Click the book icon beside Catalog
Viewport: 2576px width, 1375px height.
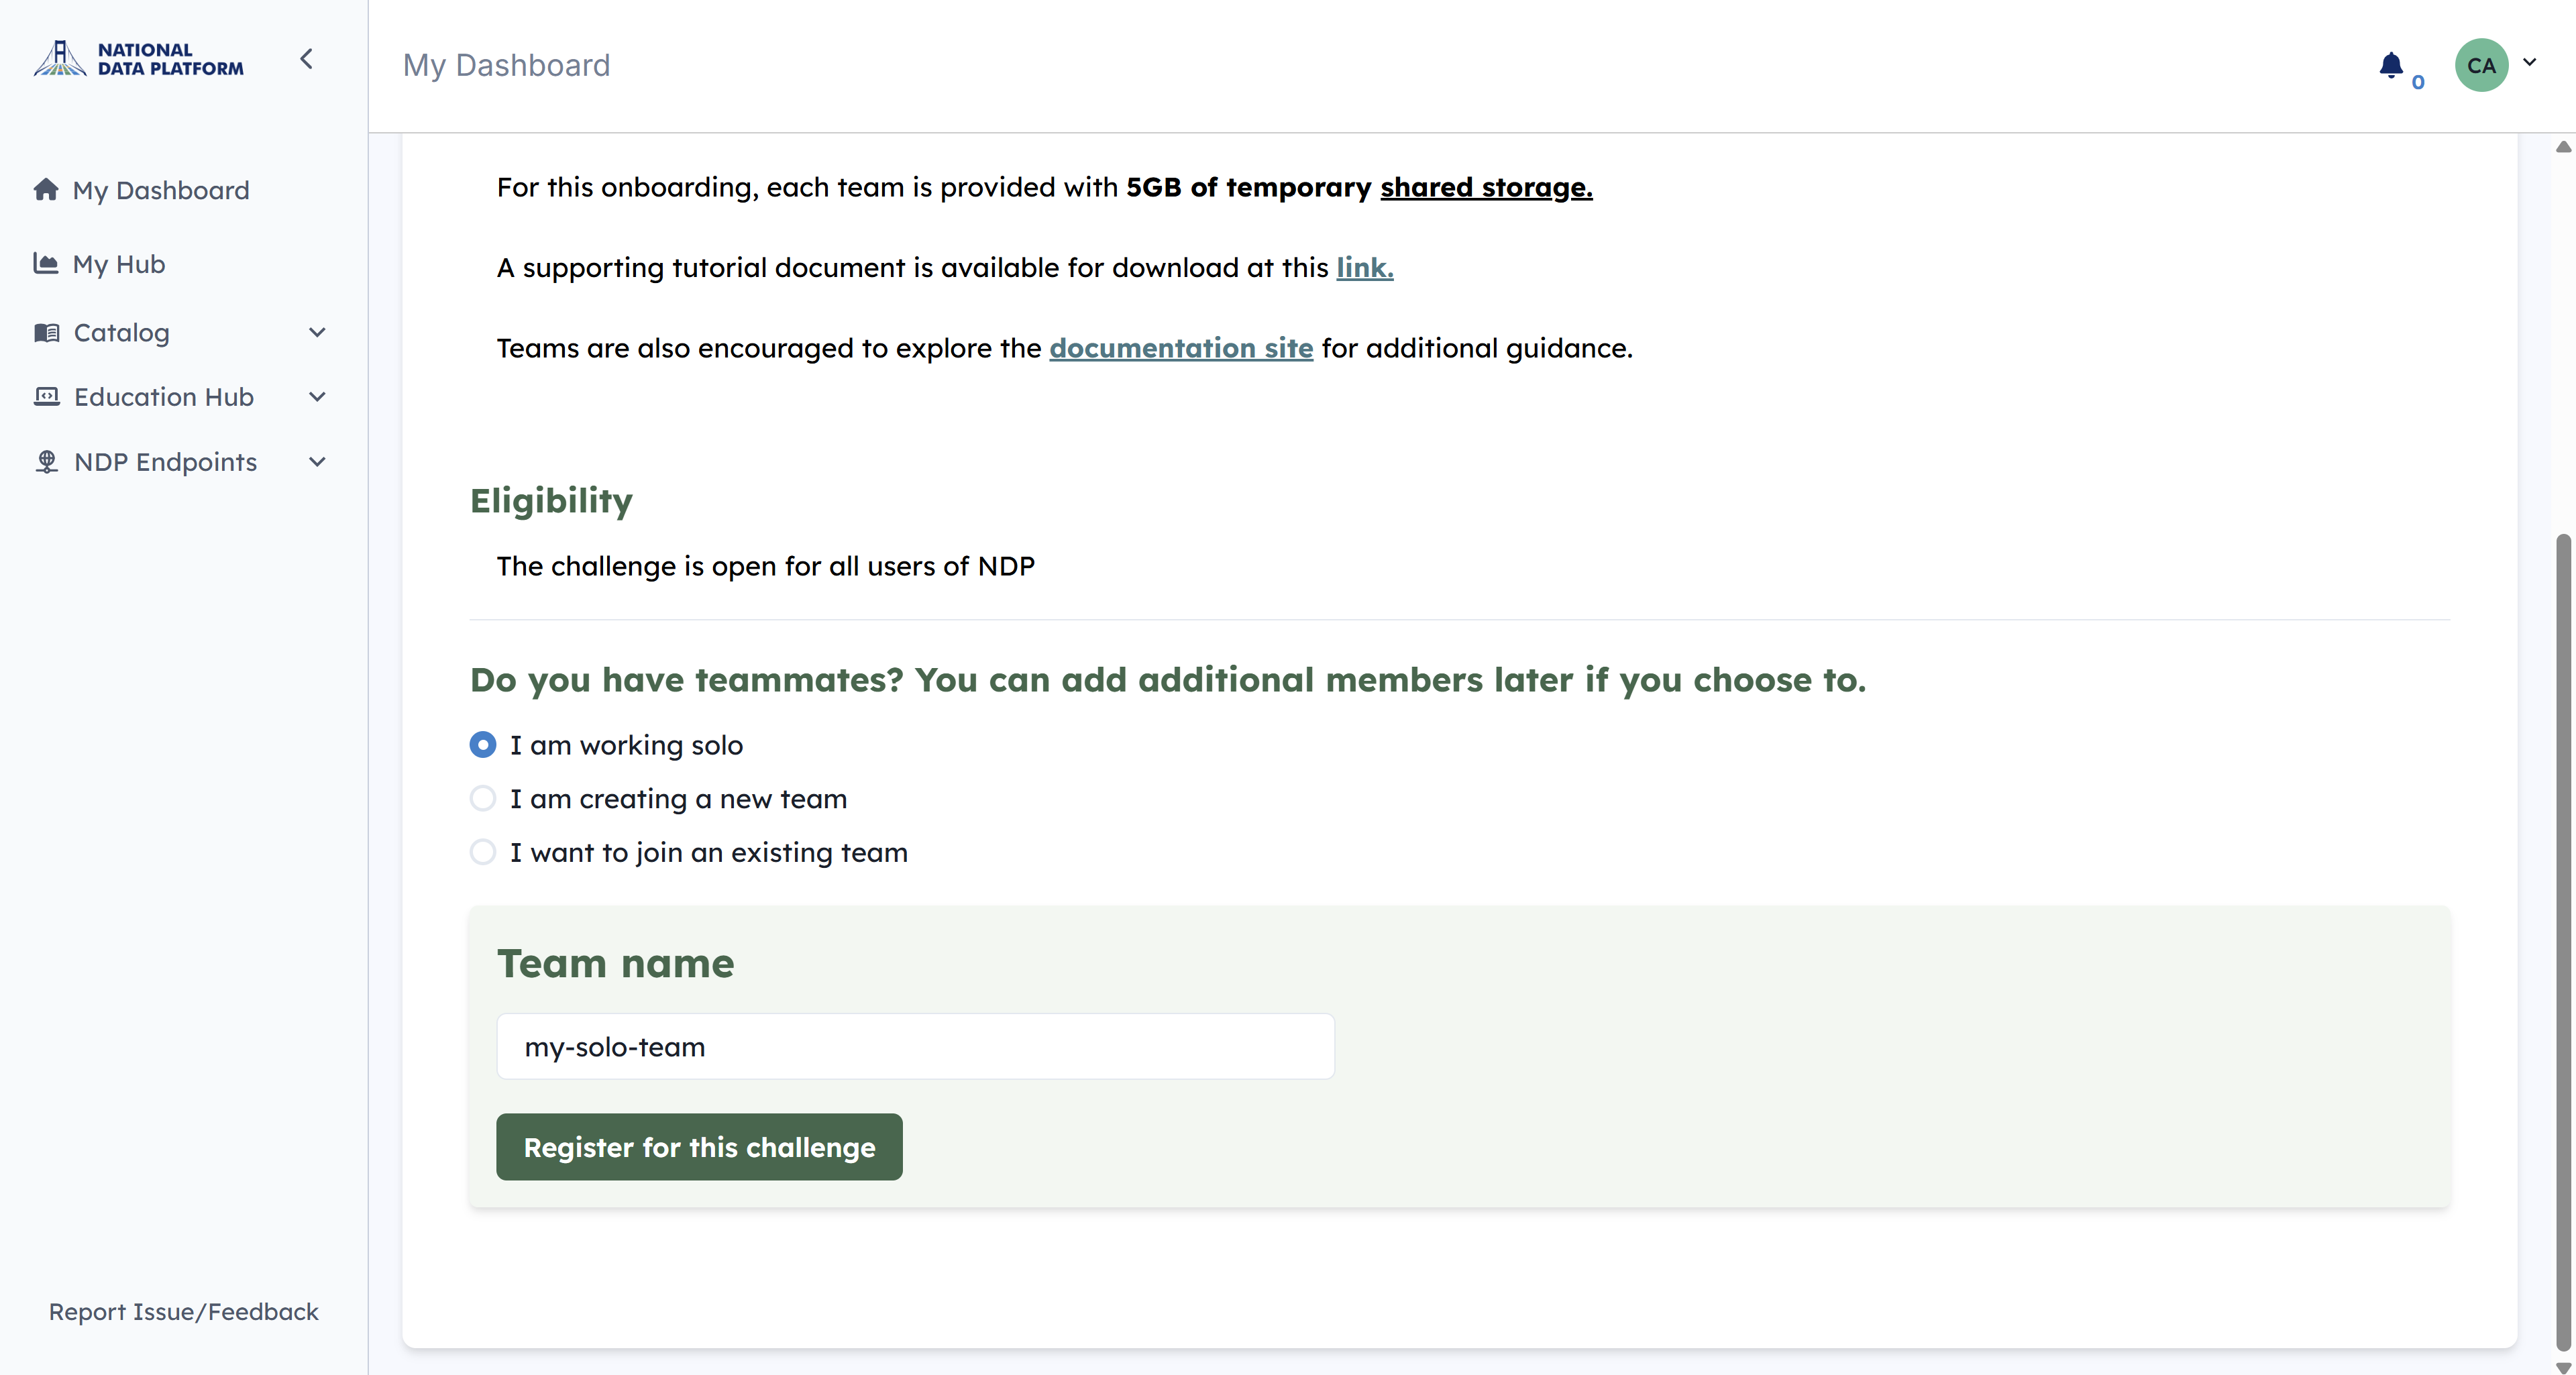coord(46,332)
